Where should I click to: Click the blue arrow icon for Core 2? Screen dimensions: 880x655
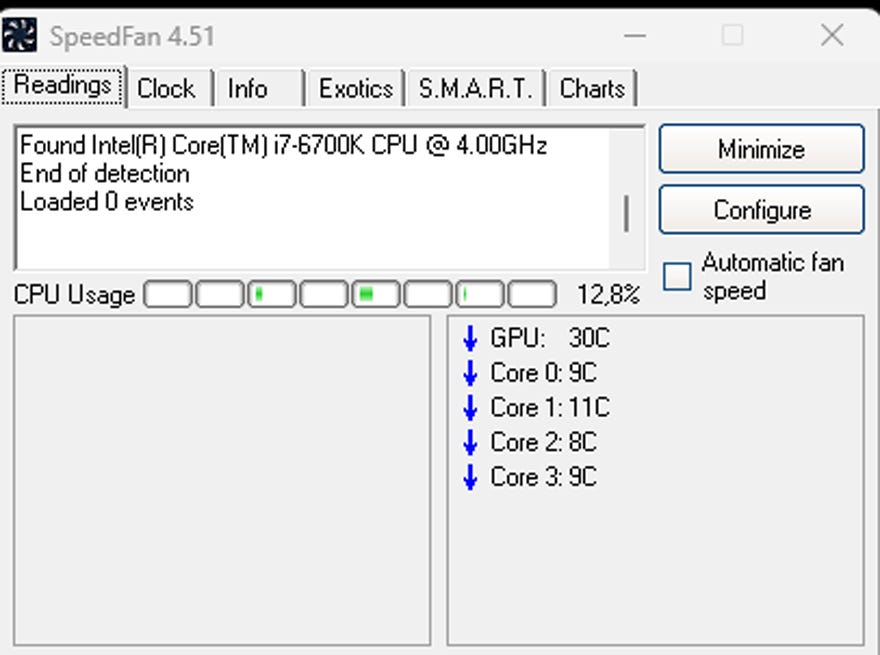point(470,443)
